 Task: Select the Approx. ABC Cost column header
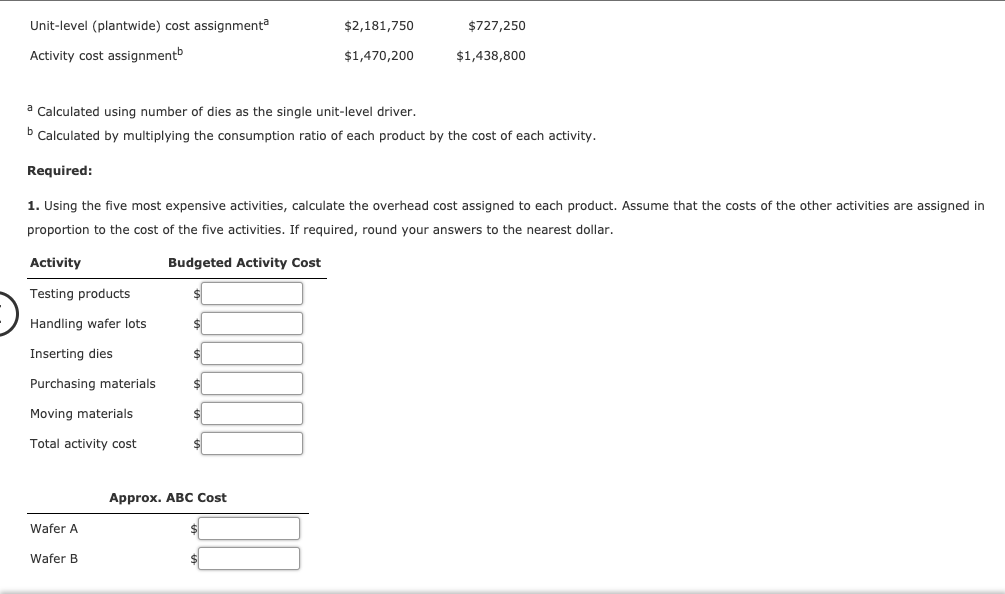pyautogui.click(x=165, y=497)
